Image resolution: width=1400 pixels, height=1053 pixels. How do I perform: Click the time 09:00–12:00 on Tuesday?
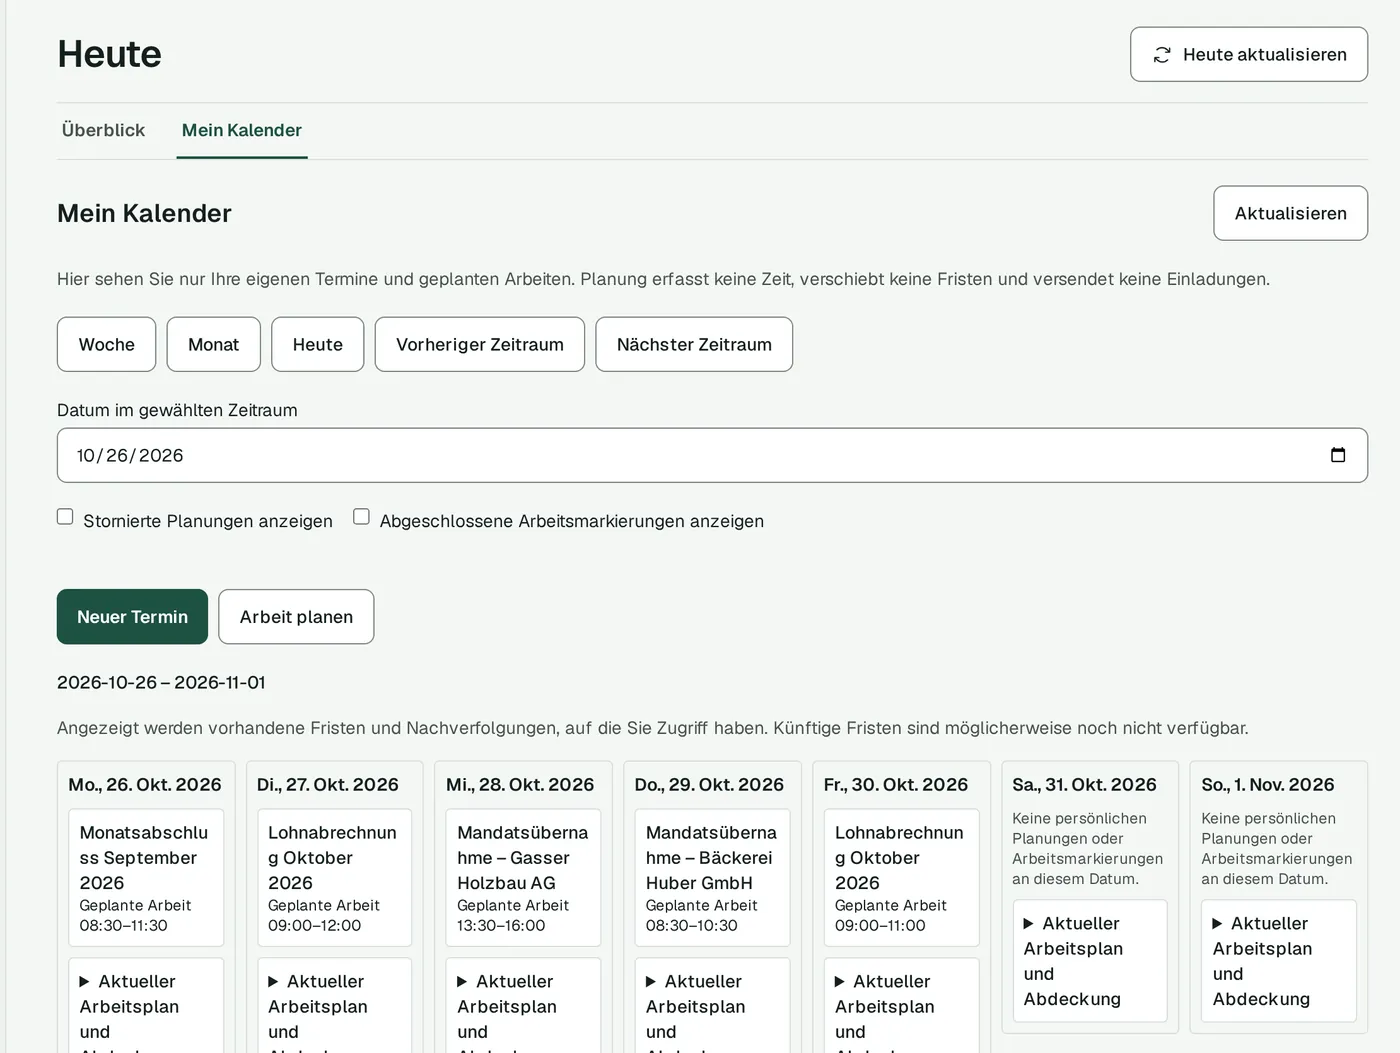click(314, 926)
